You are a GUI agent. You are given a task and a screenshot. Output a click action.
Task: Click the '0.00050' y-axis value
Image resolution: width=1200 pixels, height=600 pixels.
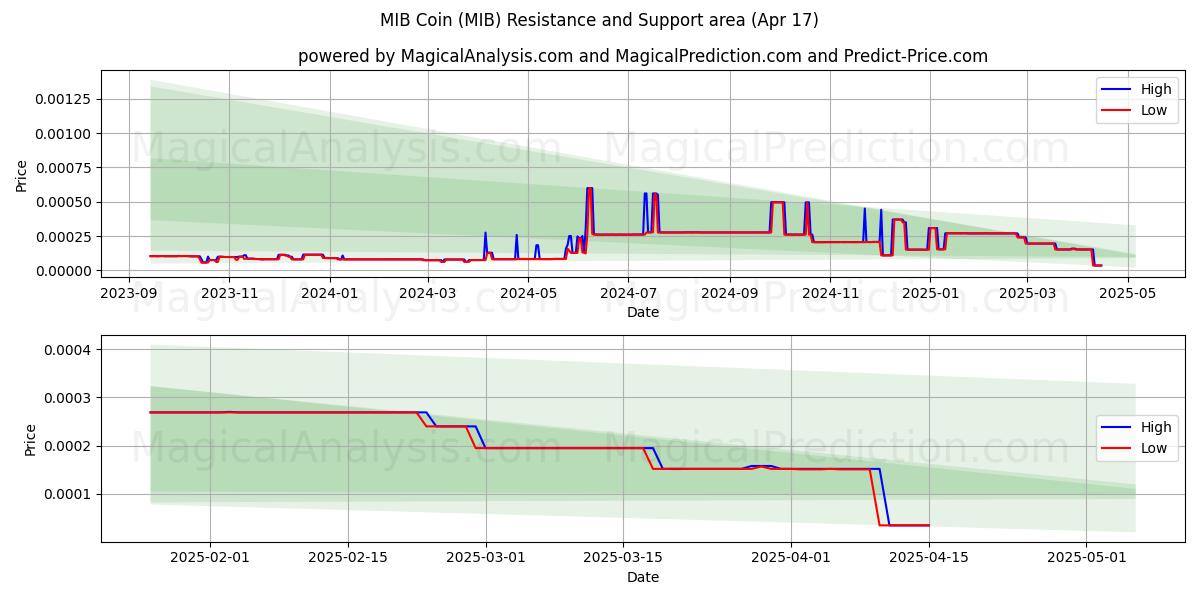(65, 202)
